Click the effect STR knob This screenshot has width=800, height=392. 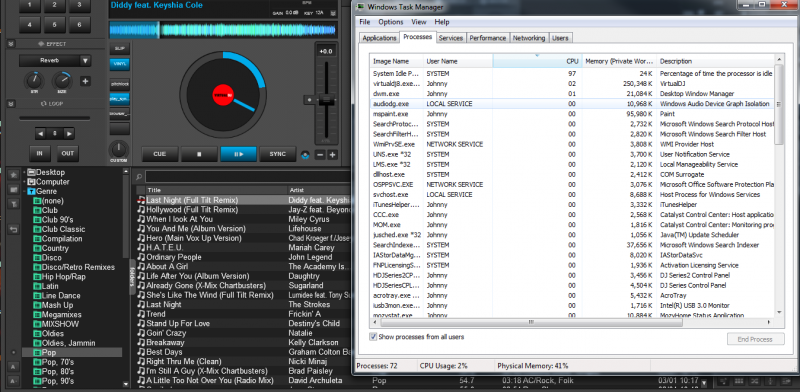pos(34,81)
